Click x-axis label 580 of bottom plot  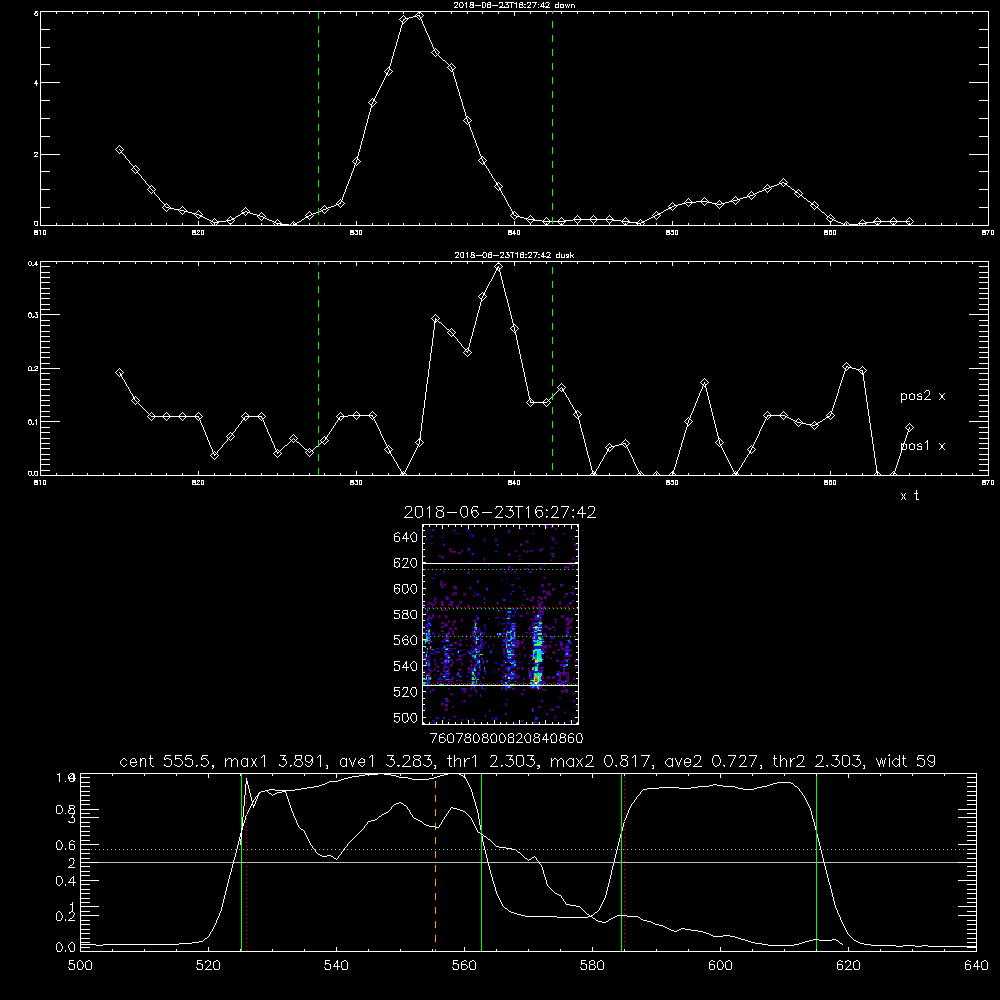point(592,966)
